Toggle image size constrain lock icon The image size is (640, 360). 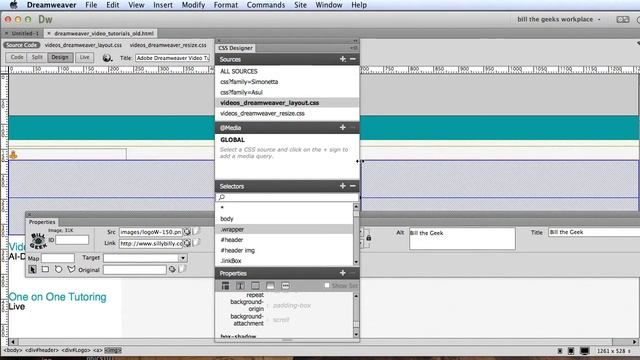pyautogui.click(x=369, y=238)
